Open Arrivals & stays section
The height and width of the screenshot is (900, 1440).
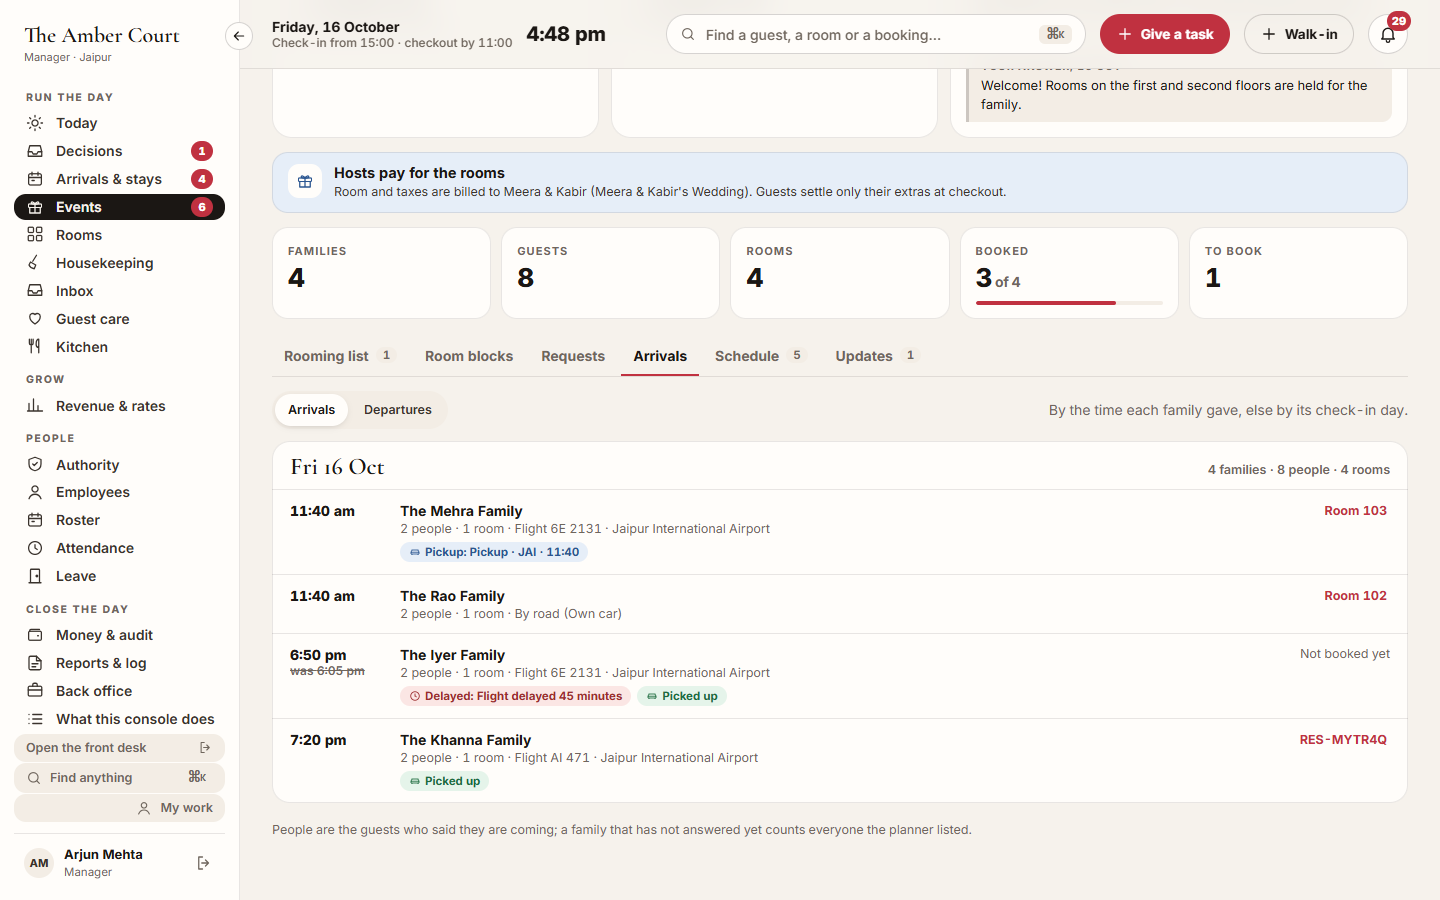(x=119, y=179)
